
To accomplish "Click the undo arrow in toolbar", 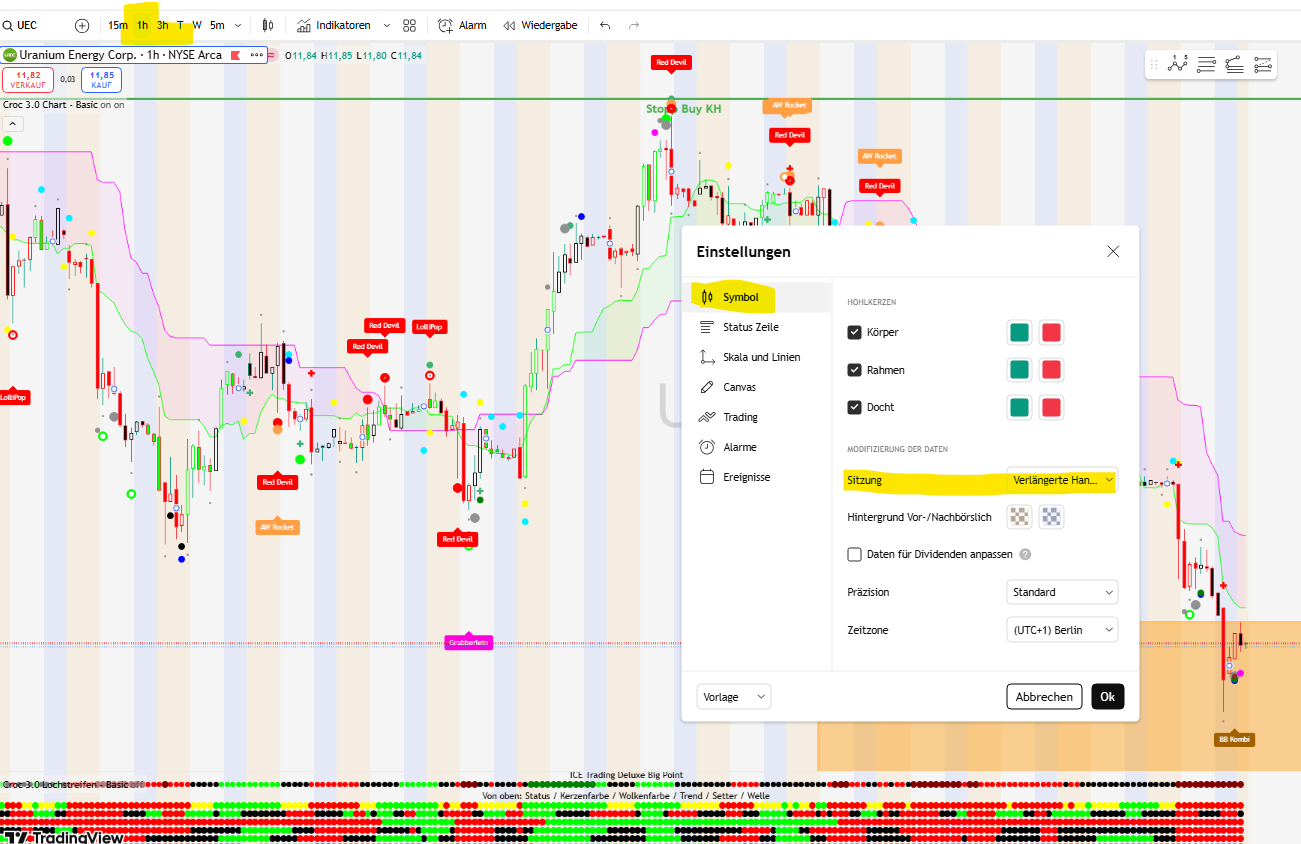I will 605,25.
